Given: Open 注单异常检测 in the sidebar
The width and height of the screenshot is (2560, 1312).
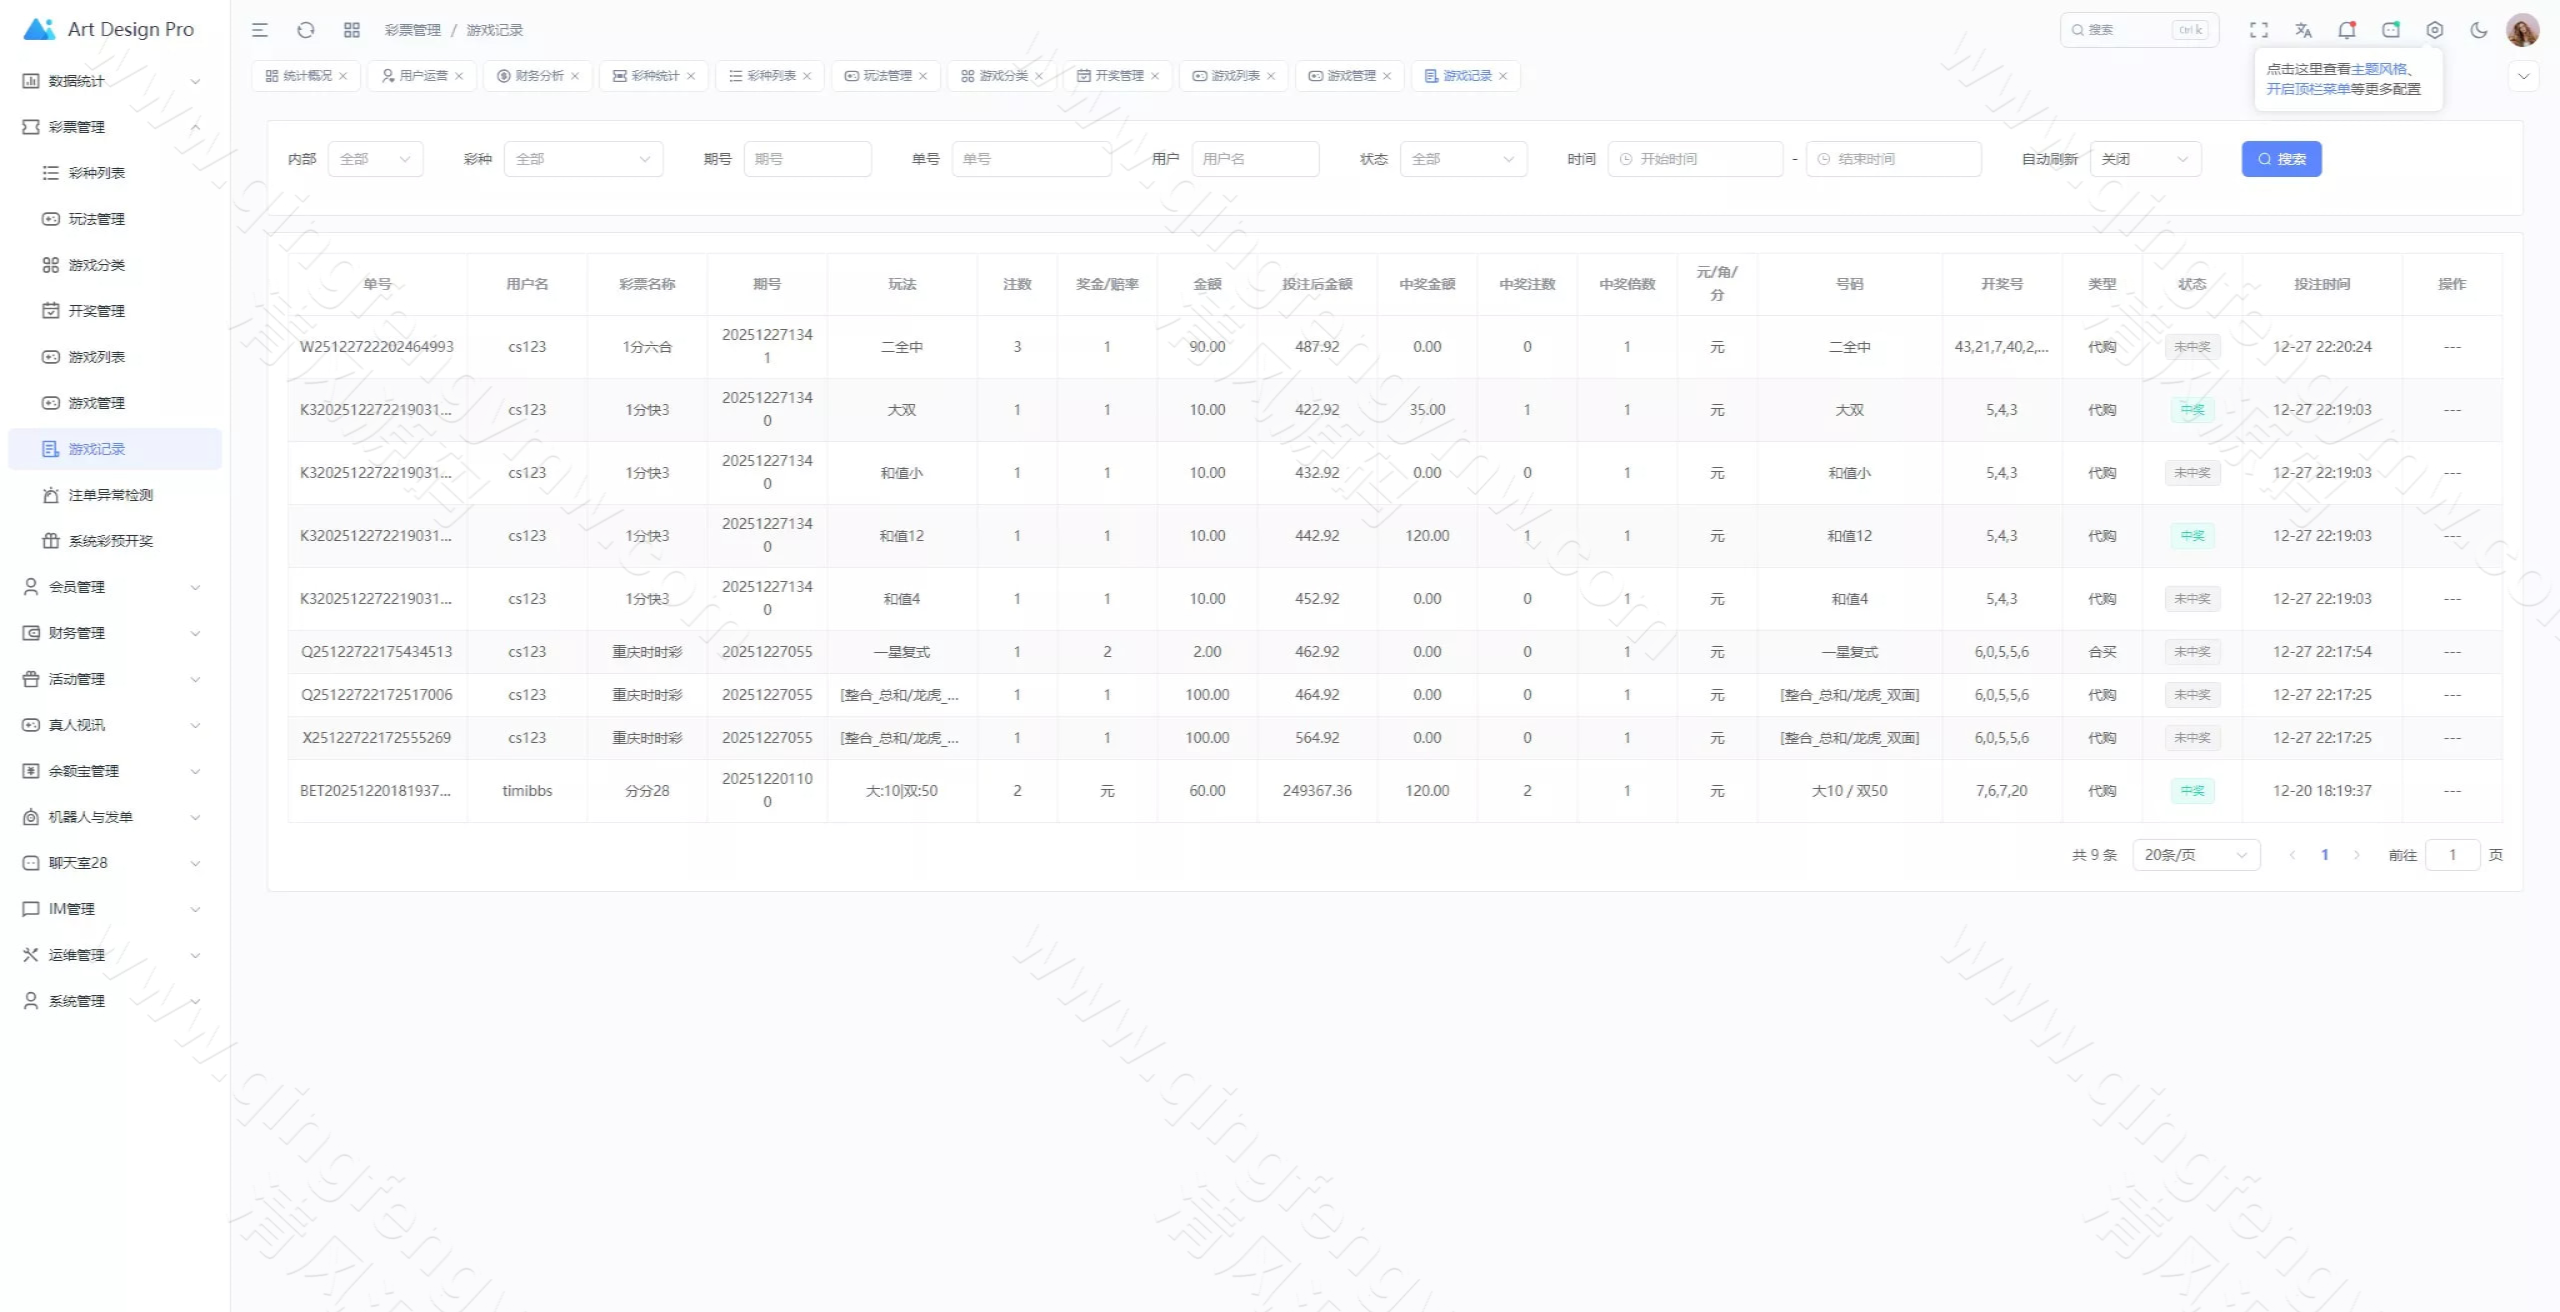Looking at the screenshot, I should [110, 495].
